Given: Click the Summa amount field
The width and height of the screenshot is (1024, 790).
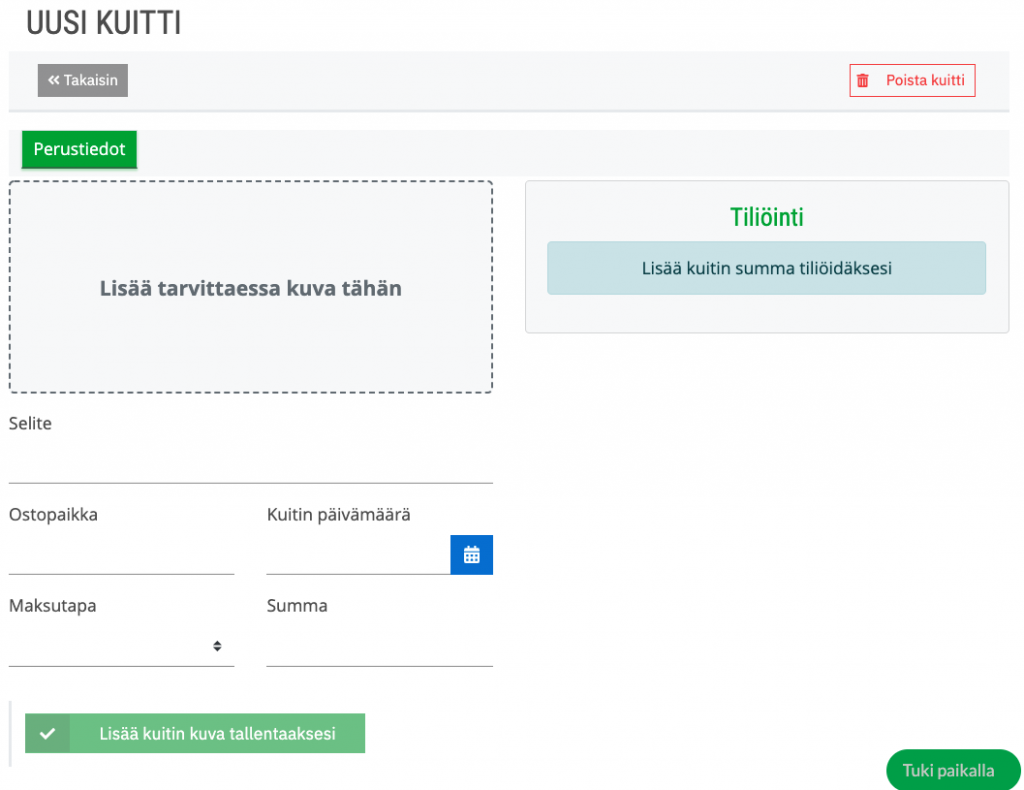Looking at the screenshot, I should tap(379, 646).
